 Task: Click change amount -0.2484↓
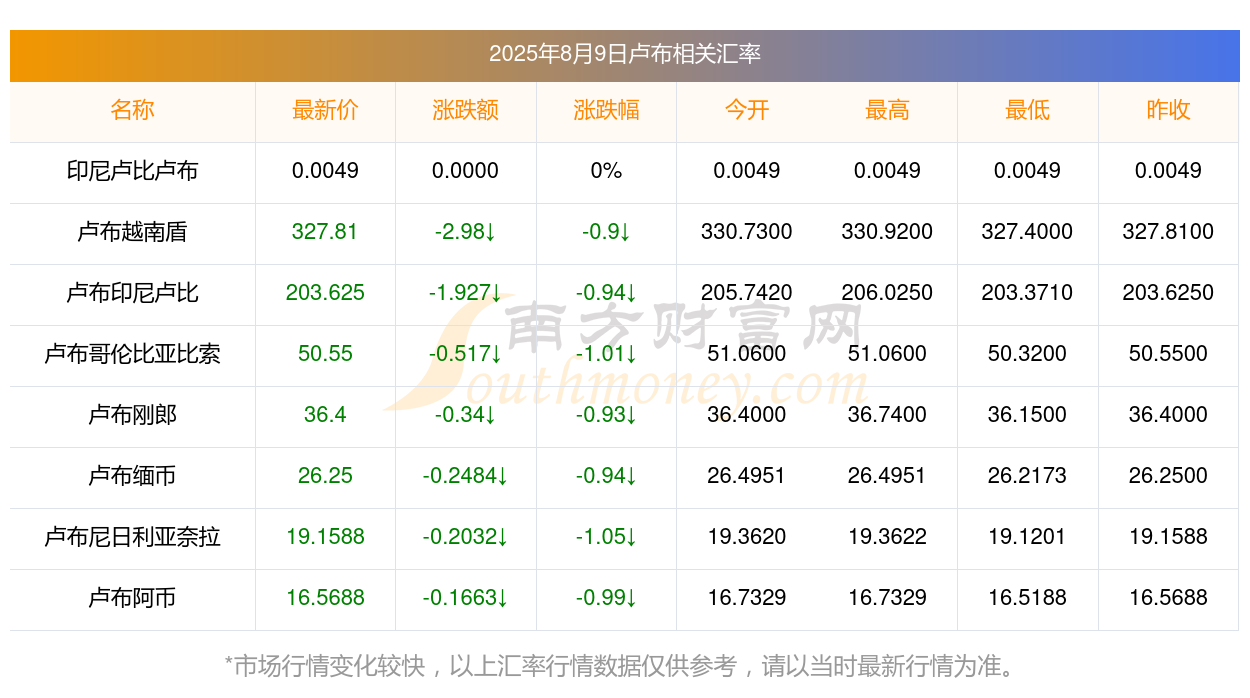[466, 476]
